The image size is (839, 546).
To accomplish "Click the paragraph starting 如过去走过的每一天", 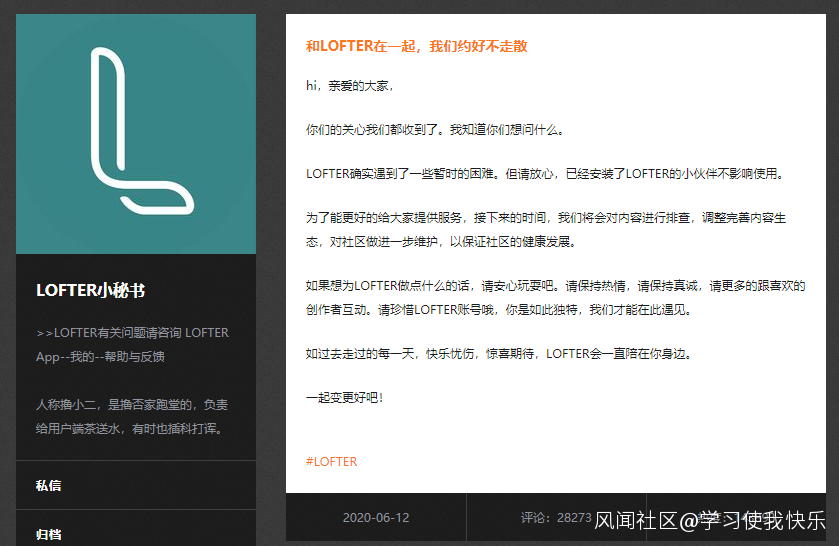I will 499,354.
